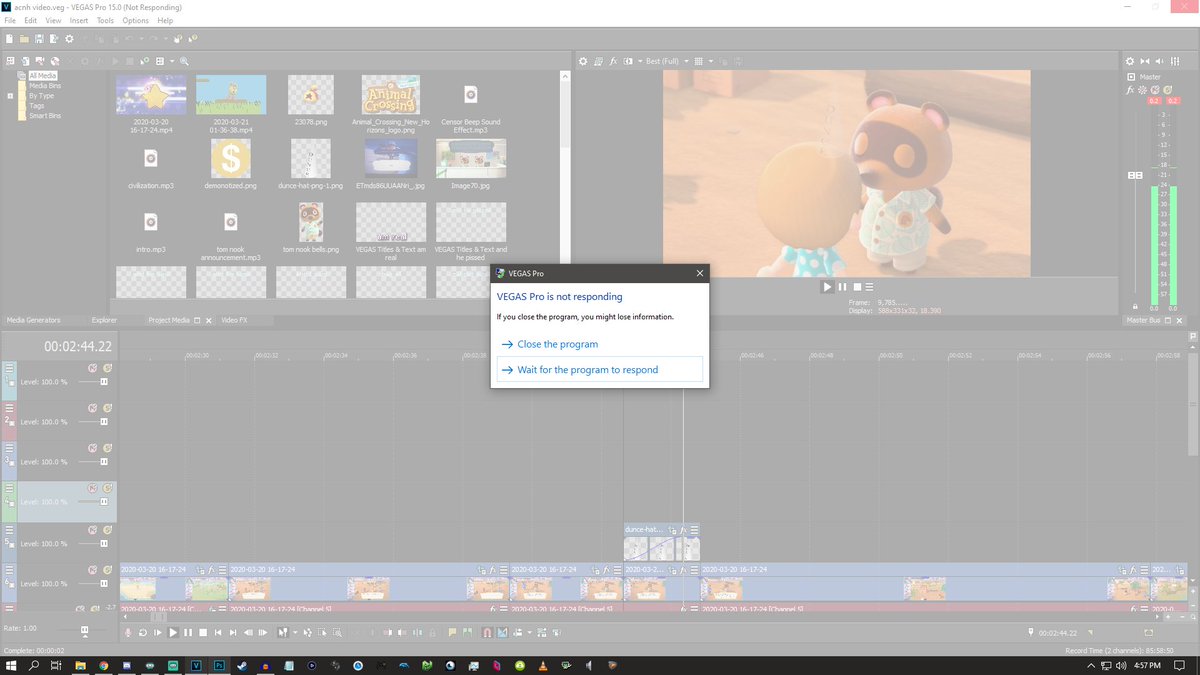Play the video preview

(x=827, y=286)
